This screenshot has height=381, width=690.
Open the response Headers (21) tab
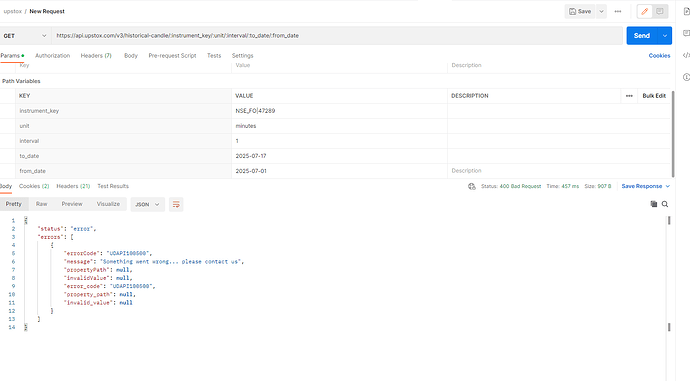[73, 186]
